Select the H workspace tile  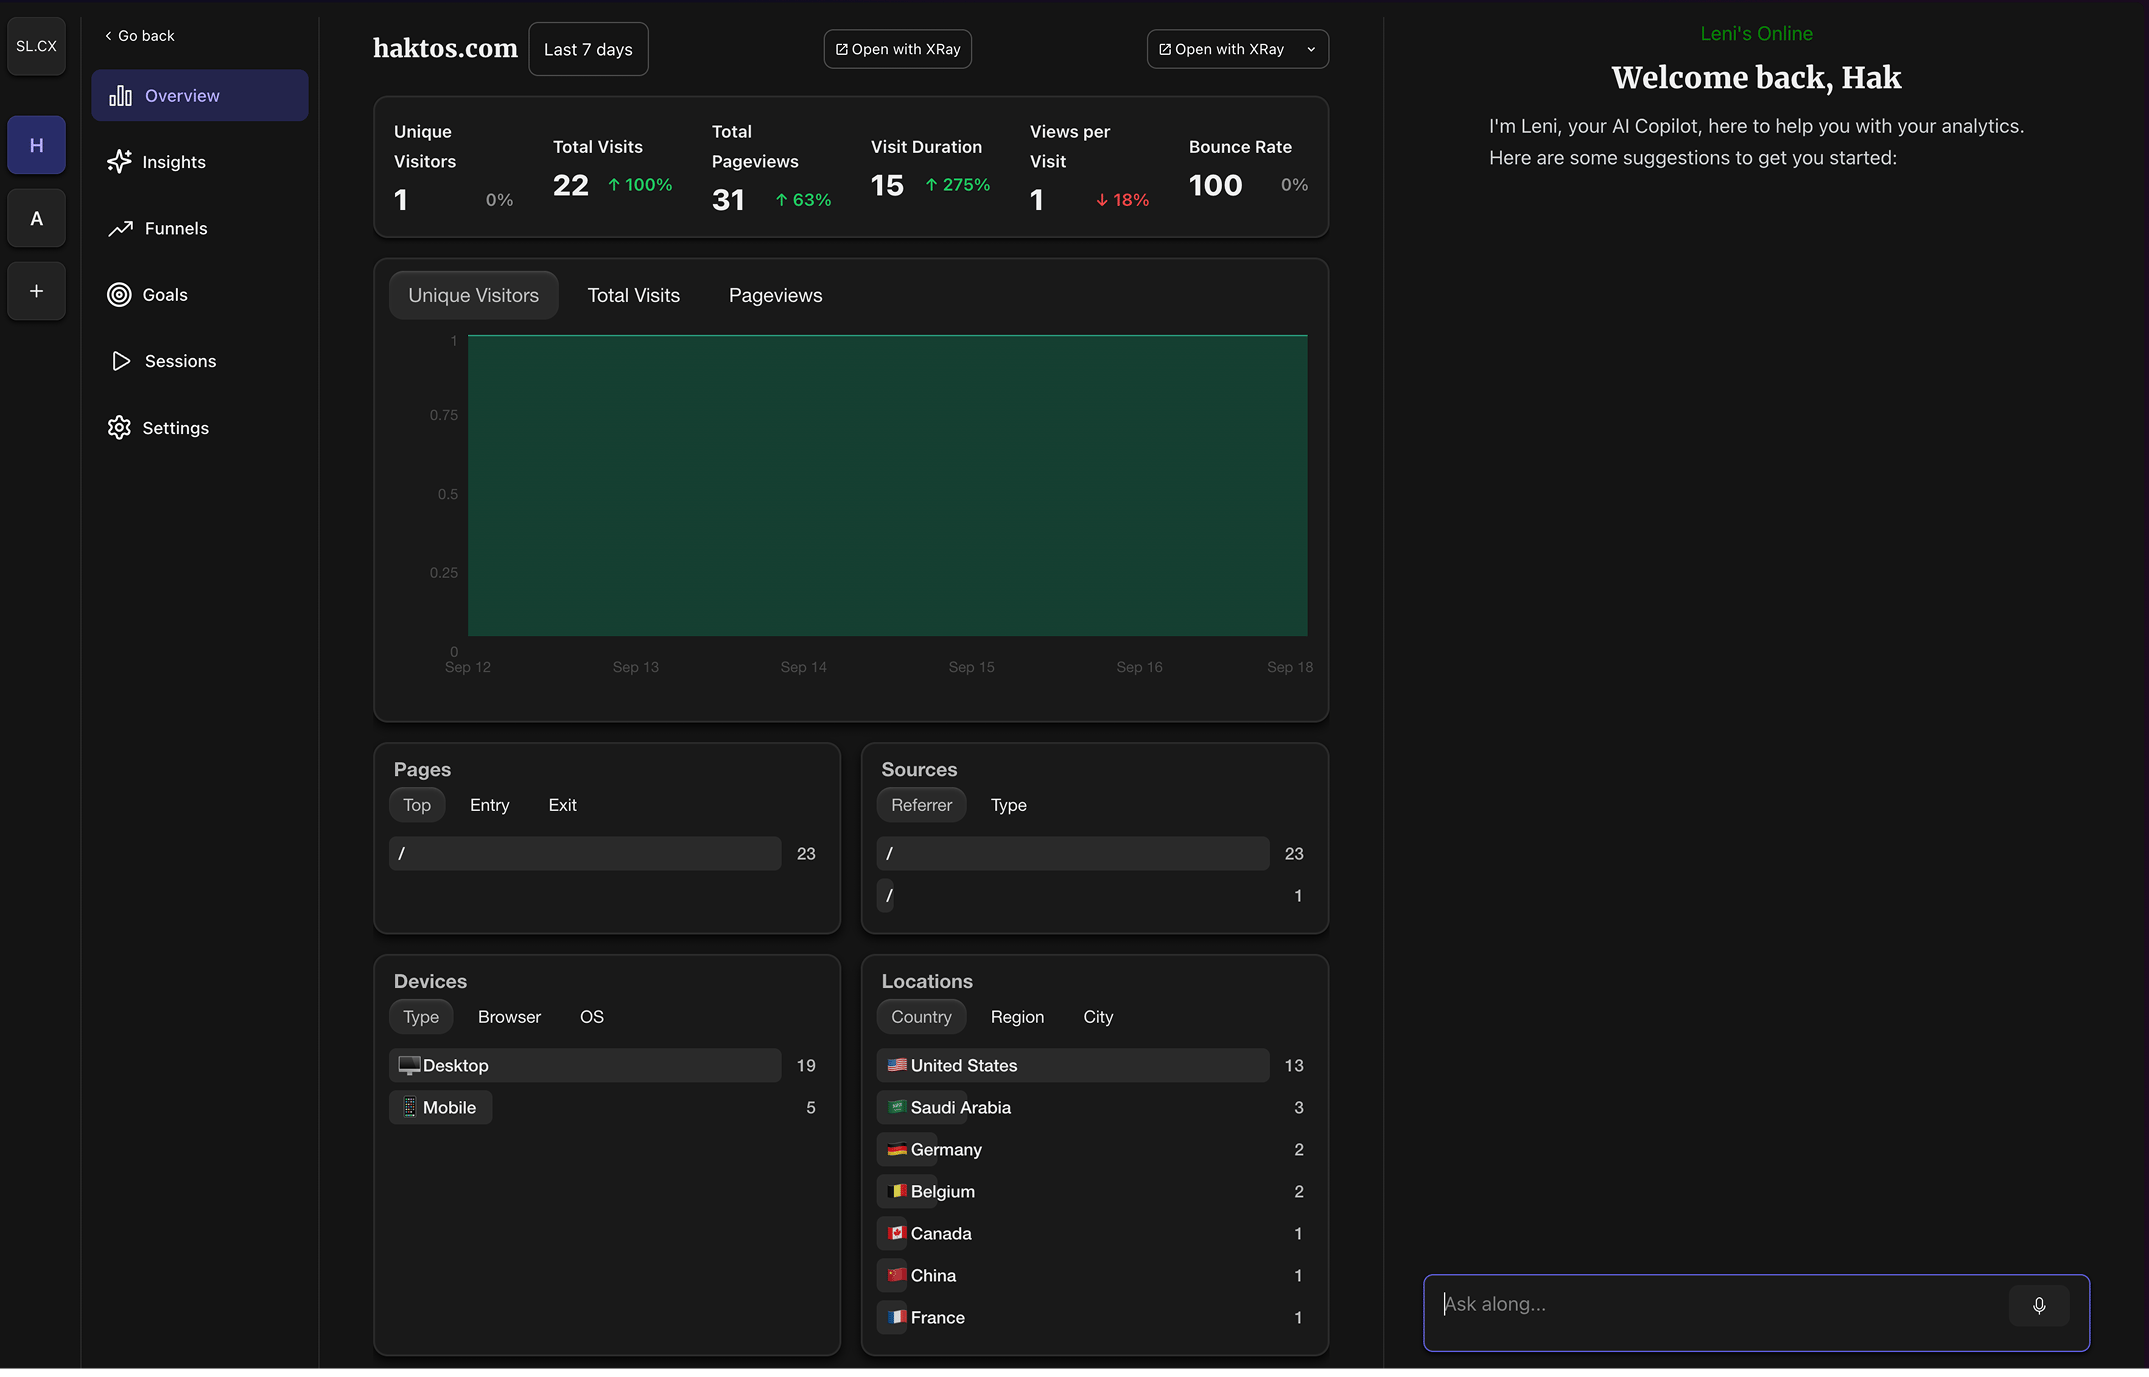[37, 145]
